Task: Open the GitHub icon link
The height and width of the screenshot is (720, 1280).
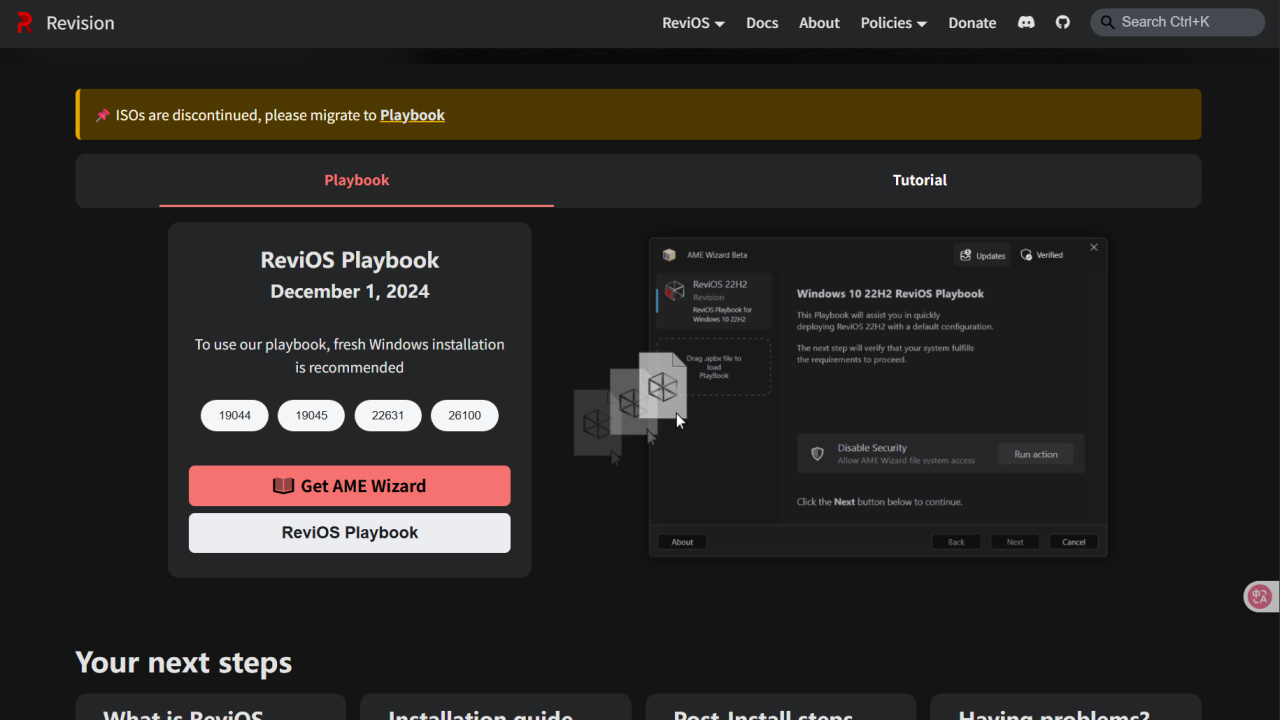Action: [x=1063, y=22]
